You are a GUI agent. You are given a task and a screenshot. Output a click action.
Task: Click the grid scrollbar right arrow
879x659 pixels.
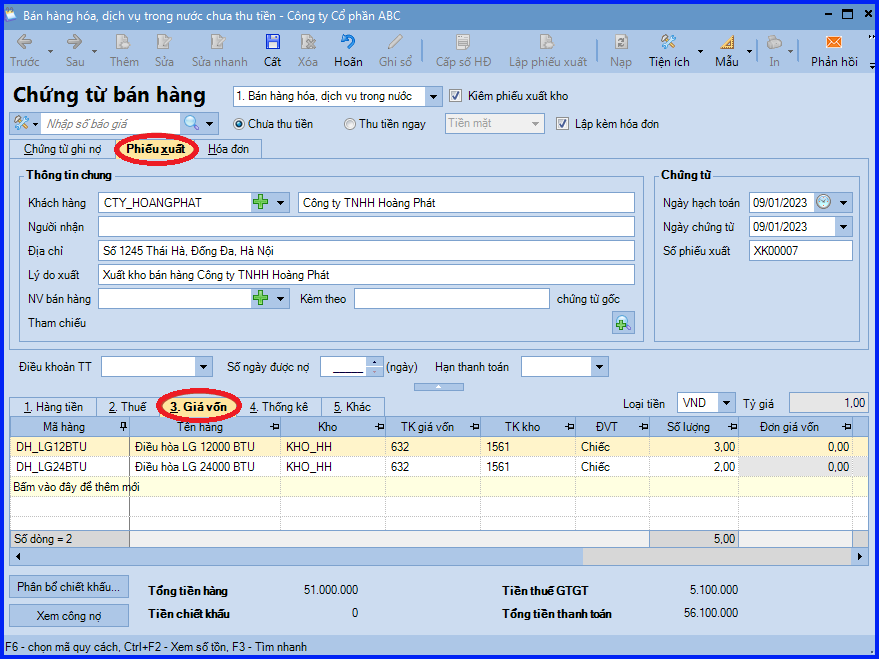pos(861,556)
